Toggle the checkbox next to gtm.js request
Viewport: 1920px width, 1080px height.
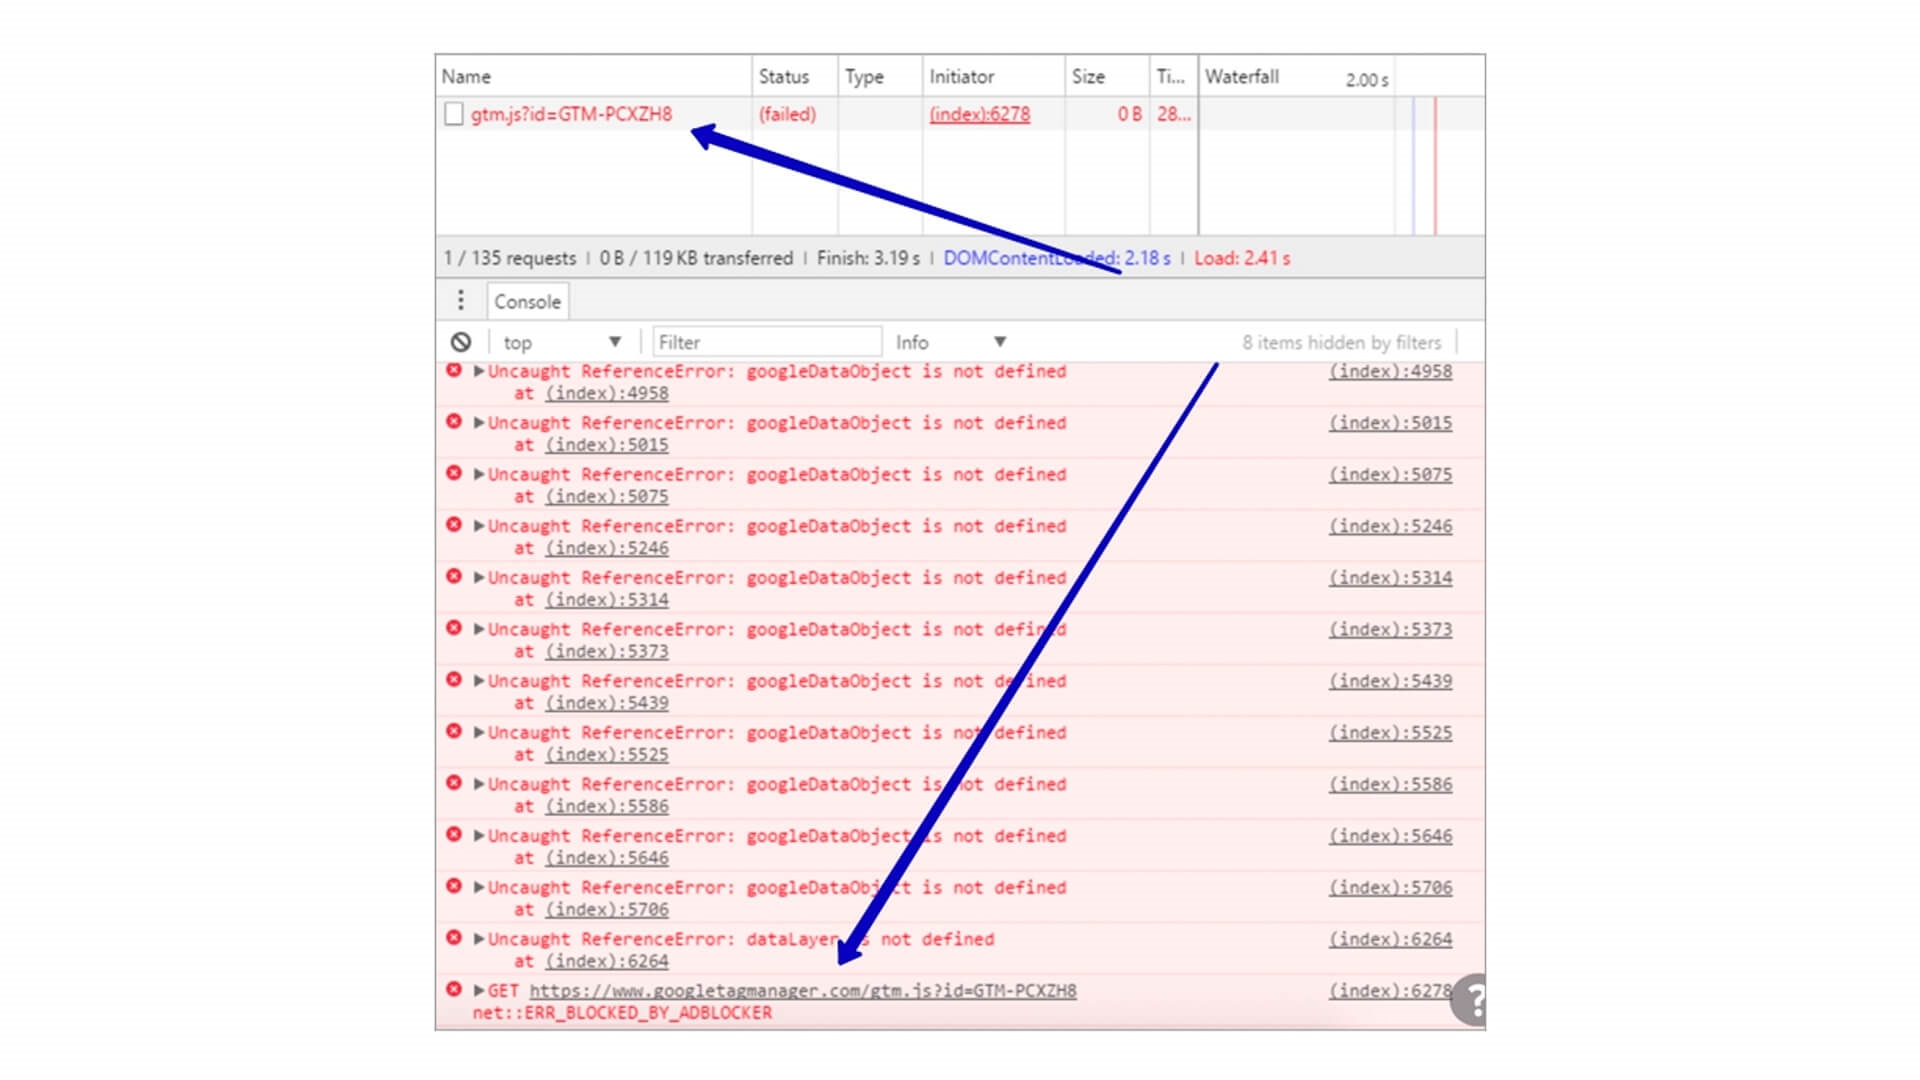click(x=454, y=113)
